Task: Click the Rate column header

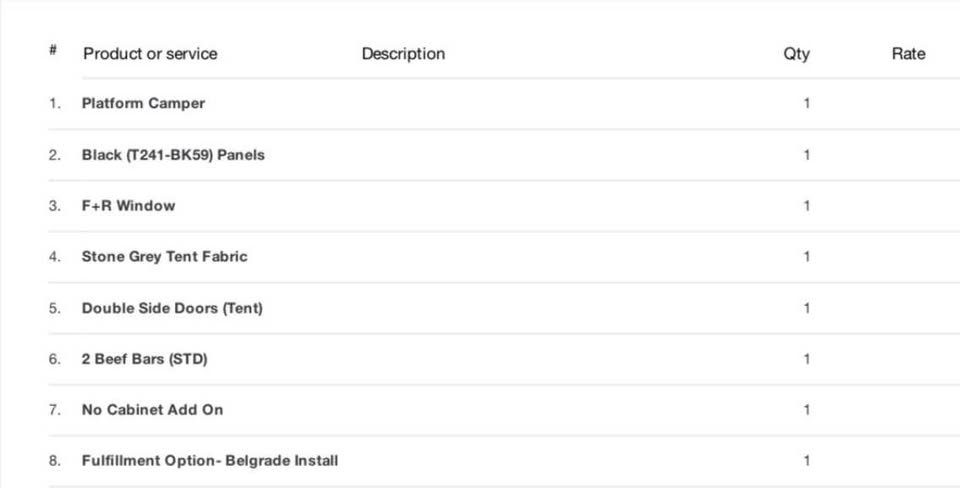Action: (x=909, y=54)
